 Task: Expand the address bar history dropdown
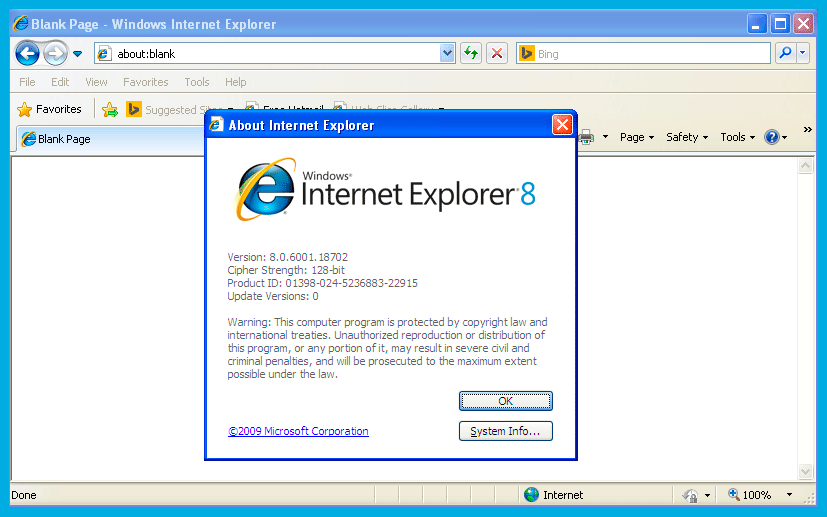point(447,53)
